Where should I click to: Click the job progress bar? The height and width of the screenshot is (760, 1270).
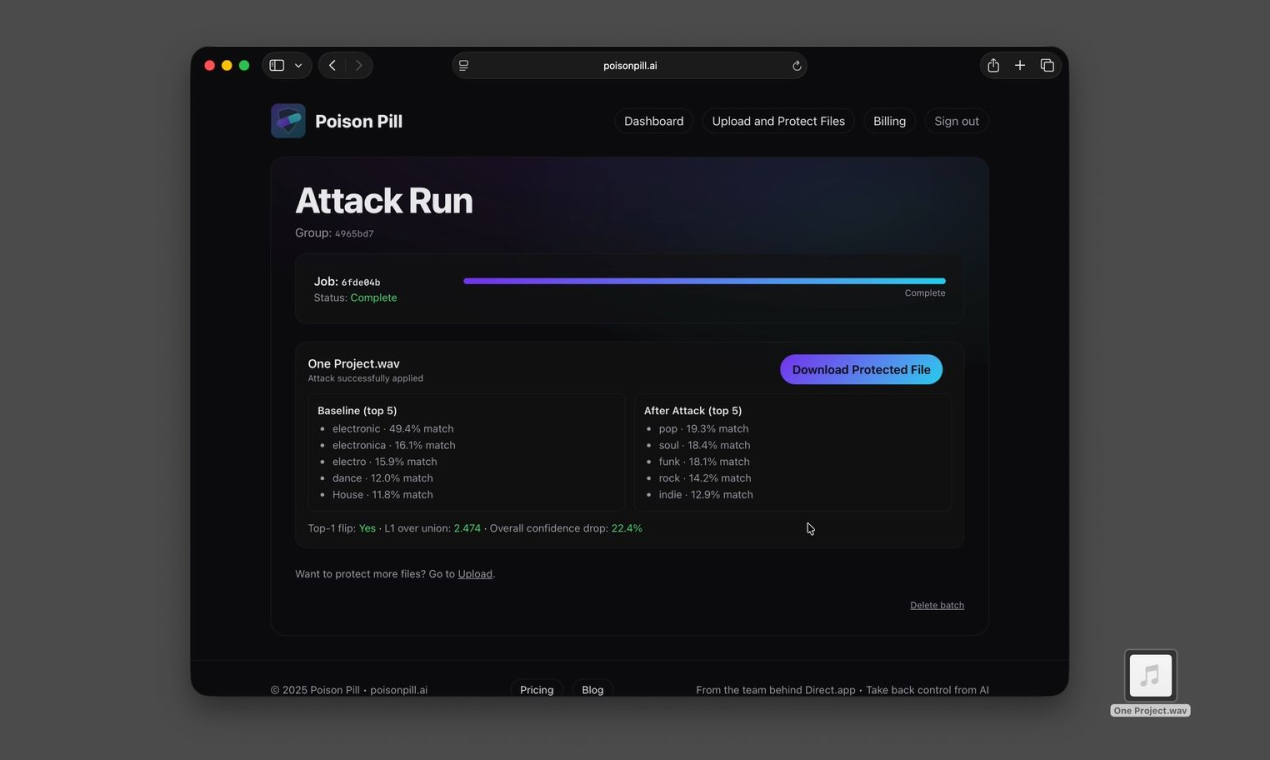point(704,281)
